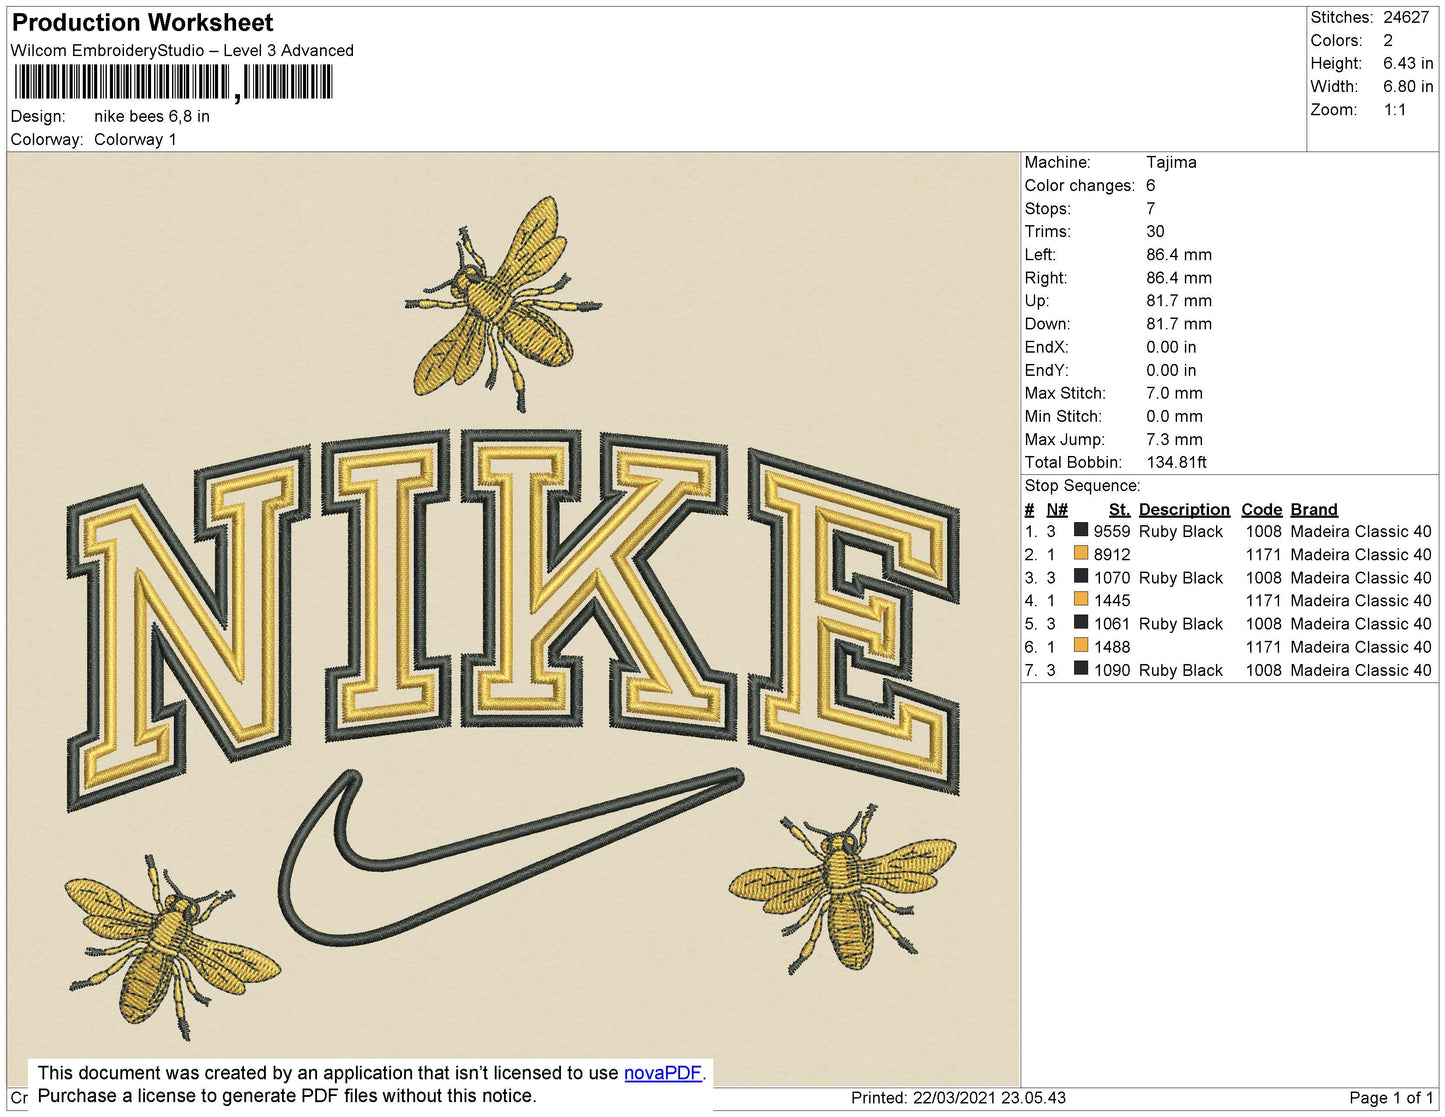The width and height of the screenshot is (1445, 1117).
Task: Click the swoosh in the design preview
Action: [x=510, y=857]
